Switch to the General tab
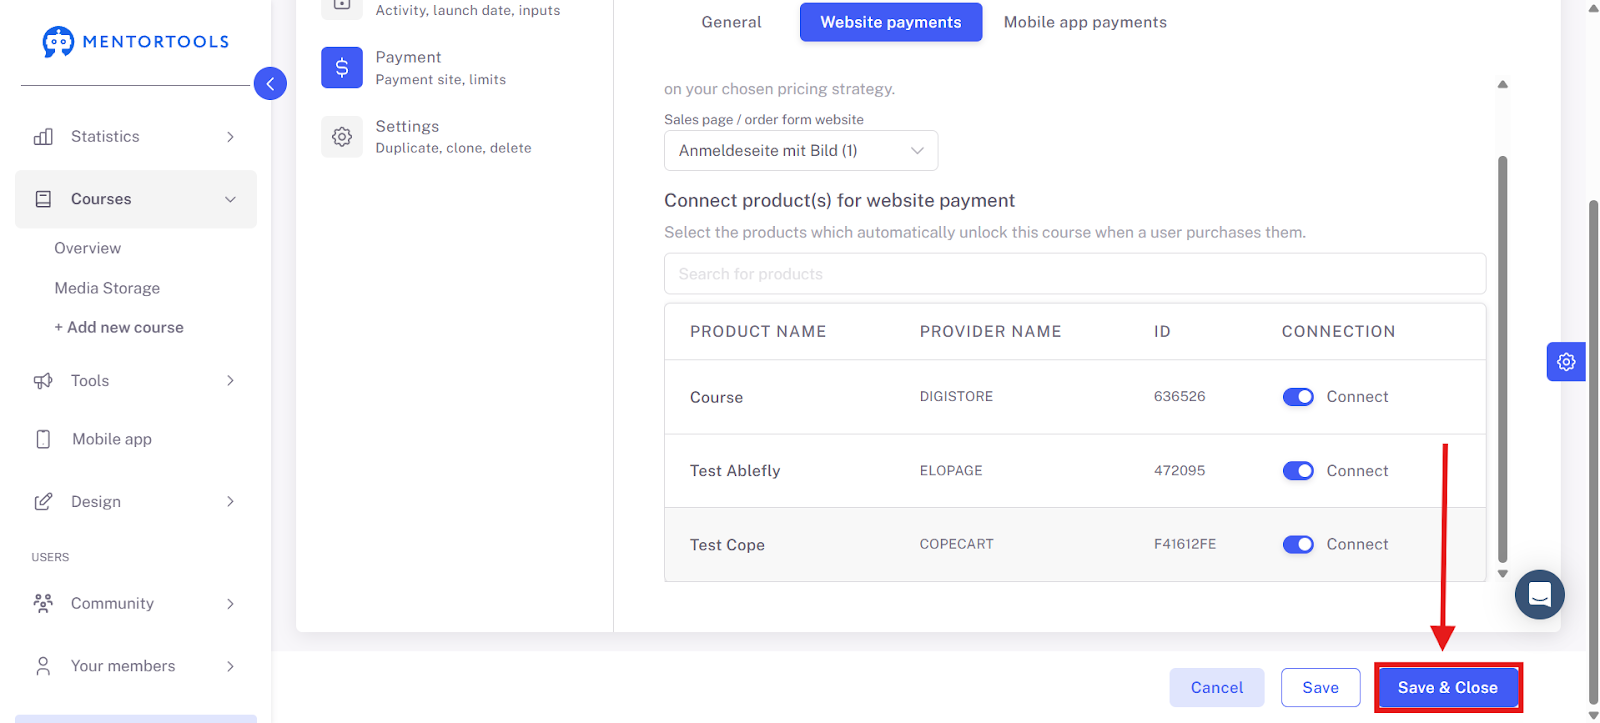This screenshot has height=723, width=1600. click(731, 22)
